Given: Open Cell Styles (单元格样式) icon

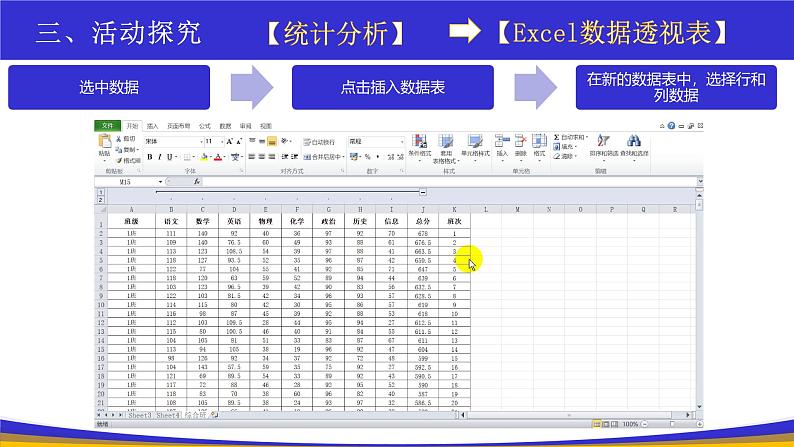Looking at the screenshot, I should pos(475,141).
